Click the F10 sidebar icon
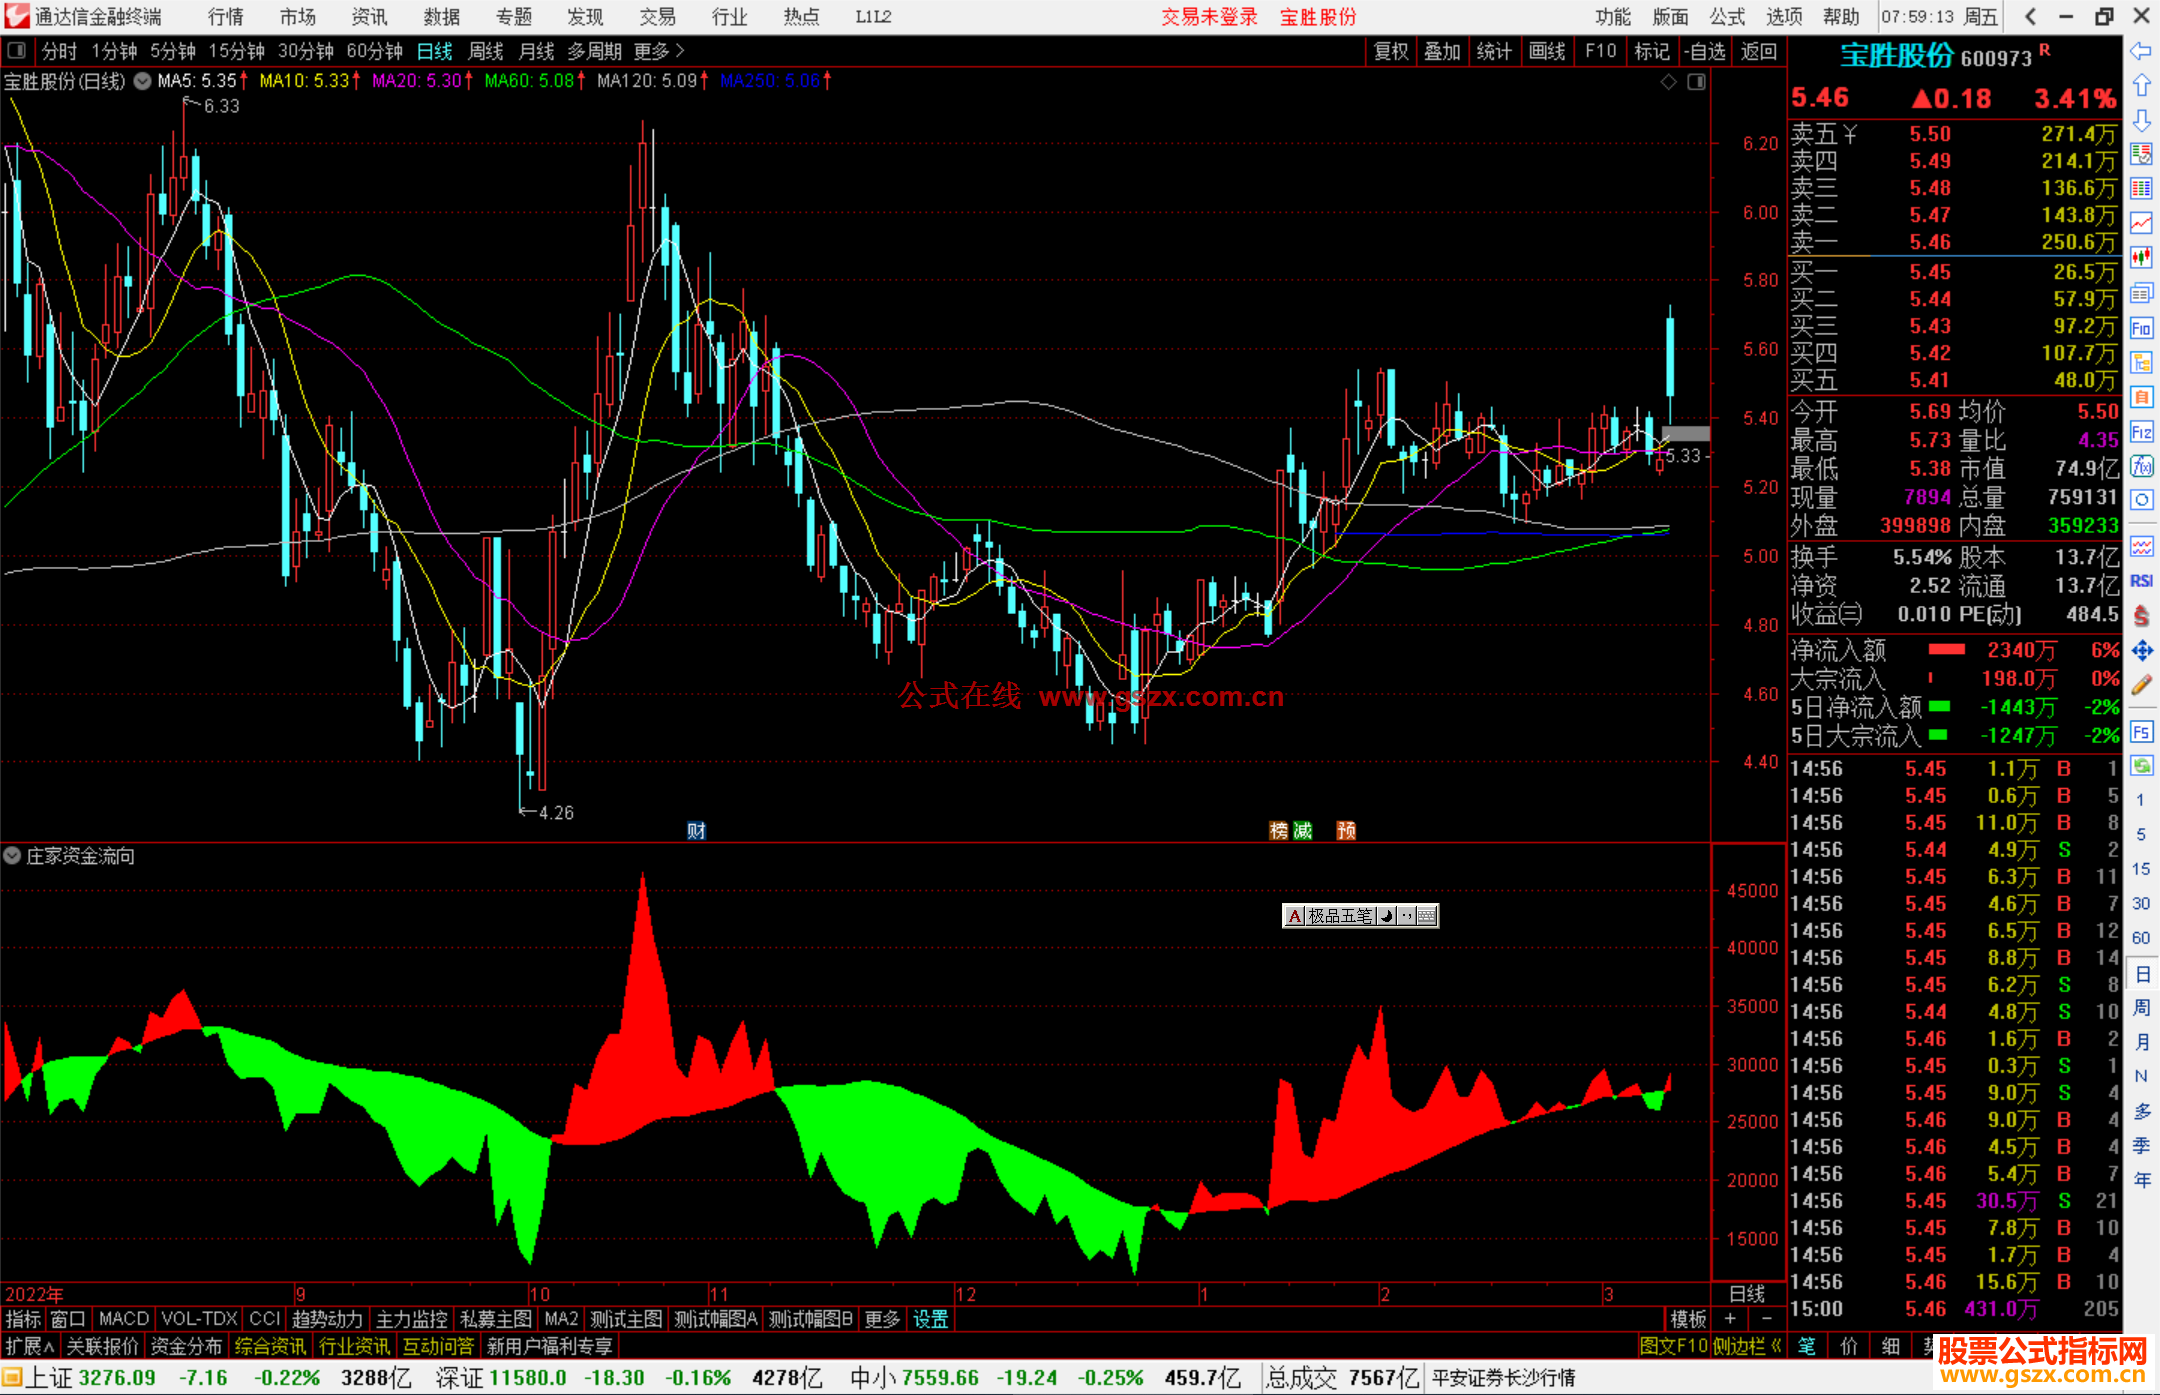This screenshot has height=1395, width=2160. click(2141, 328)
